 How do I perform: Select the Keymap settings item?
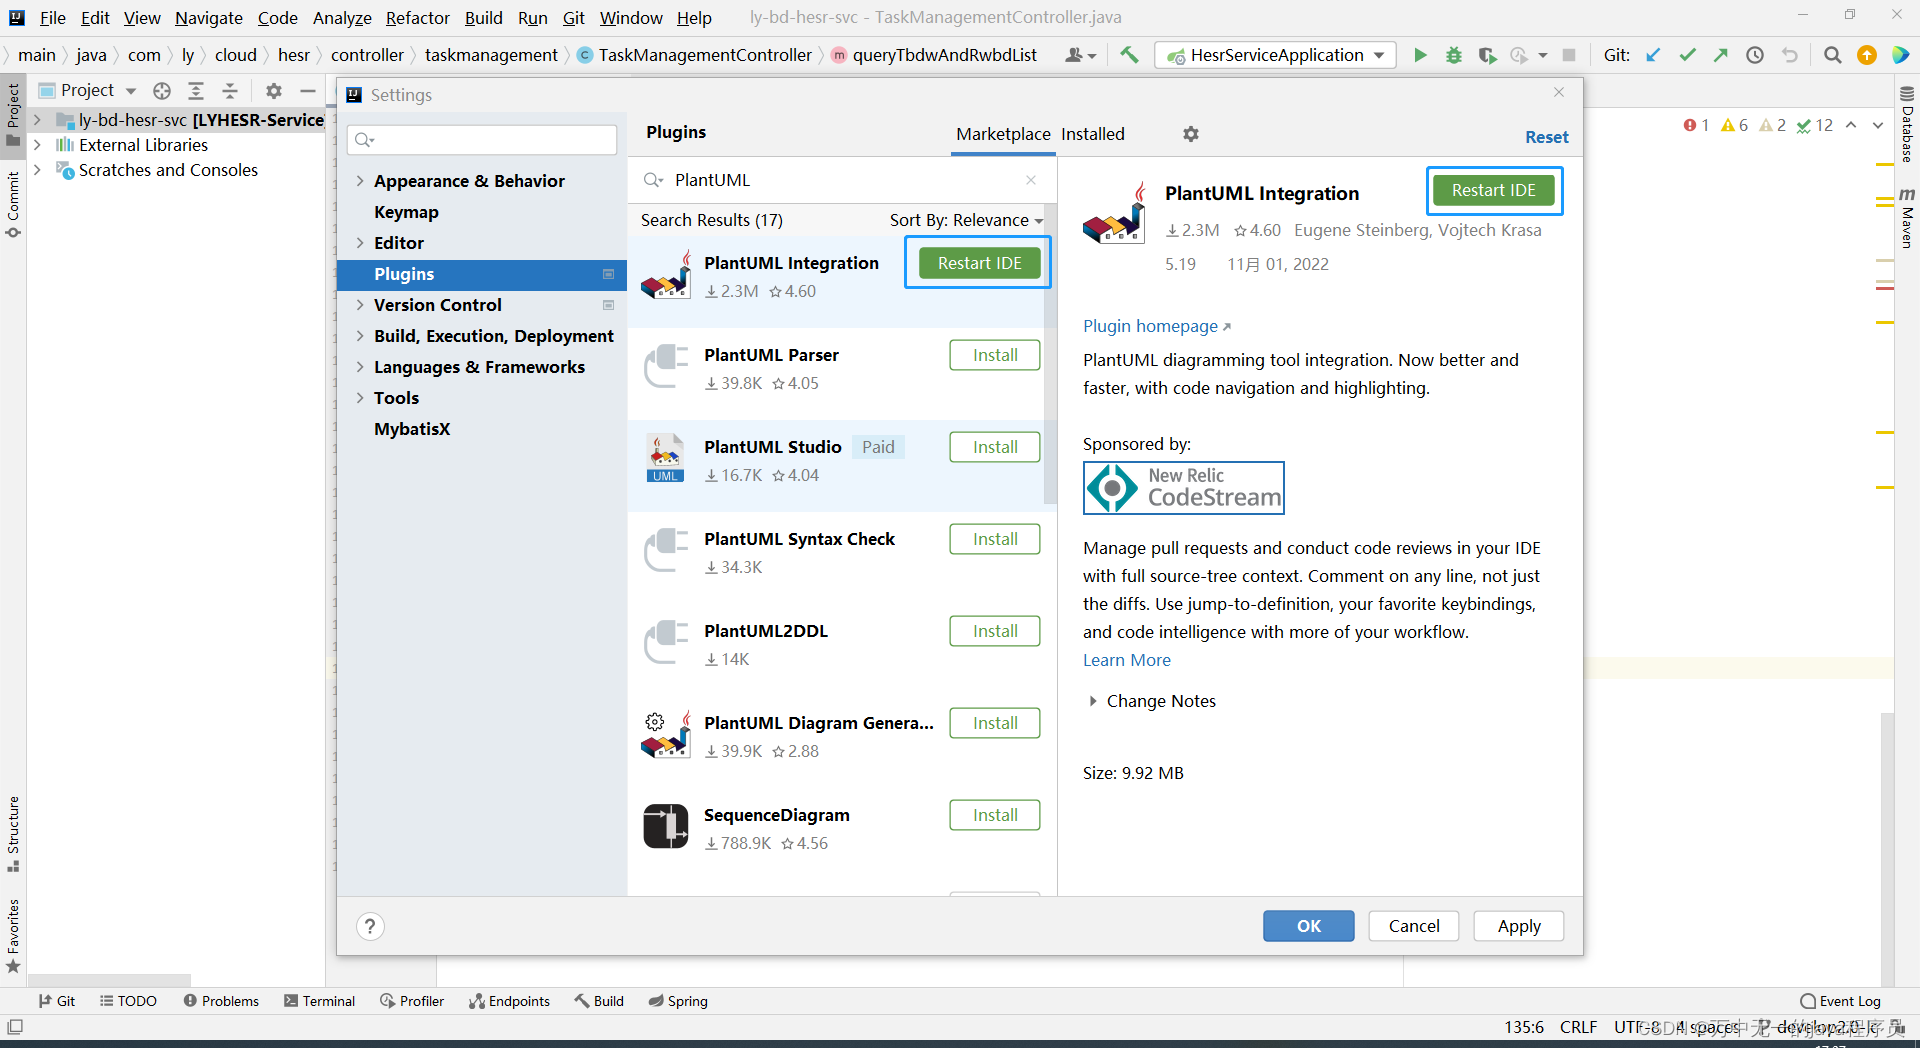[406, 212]
